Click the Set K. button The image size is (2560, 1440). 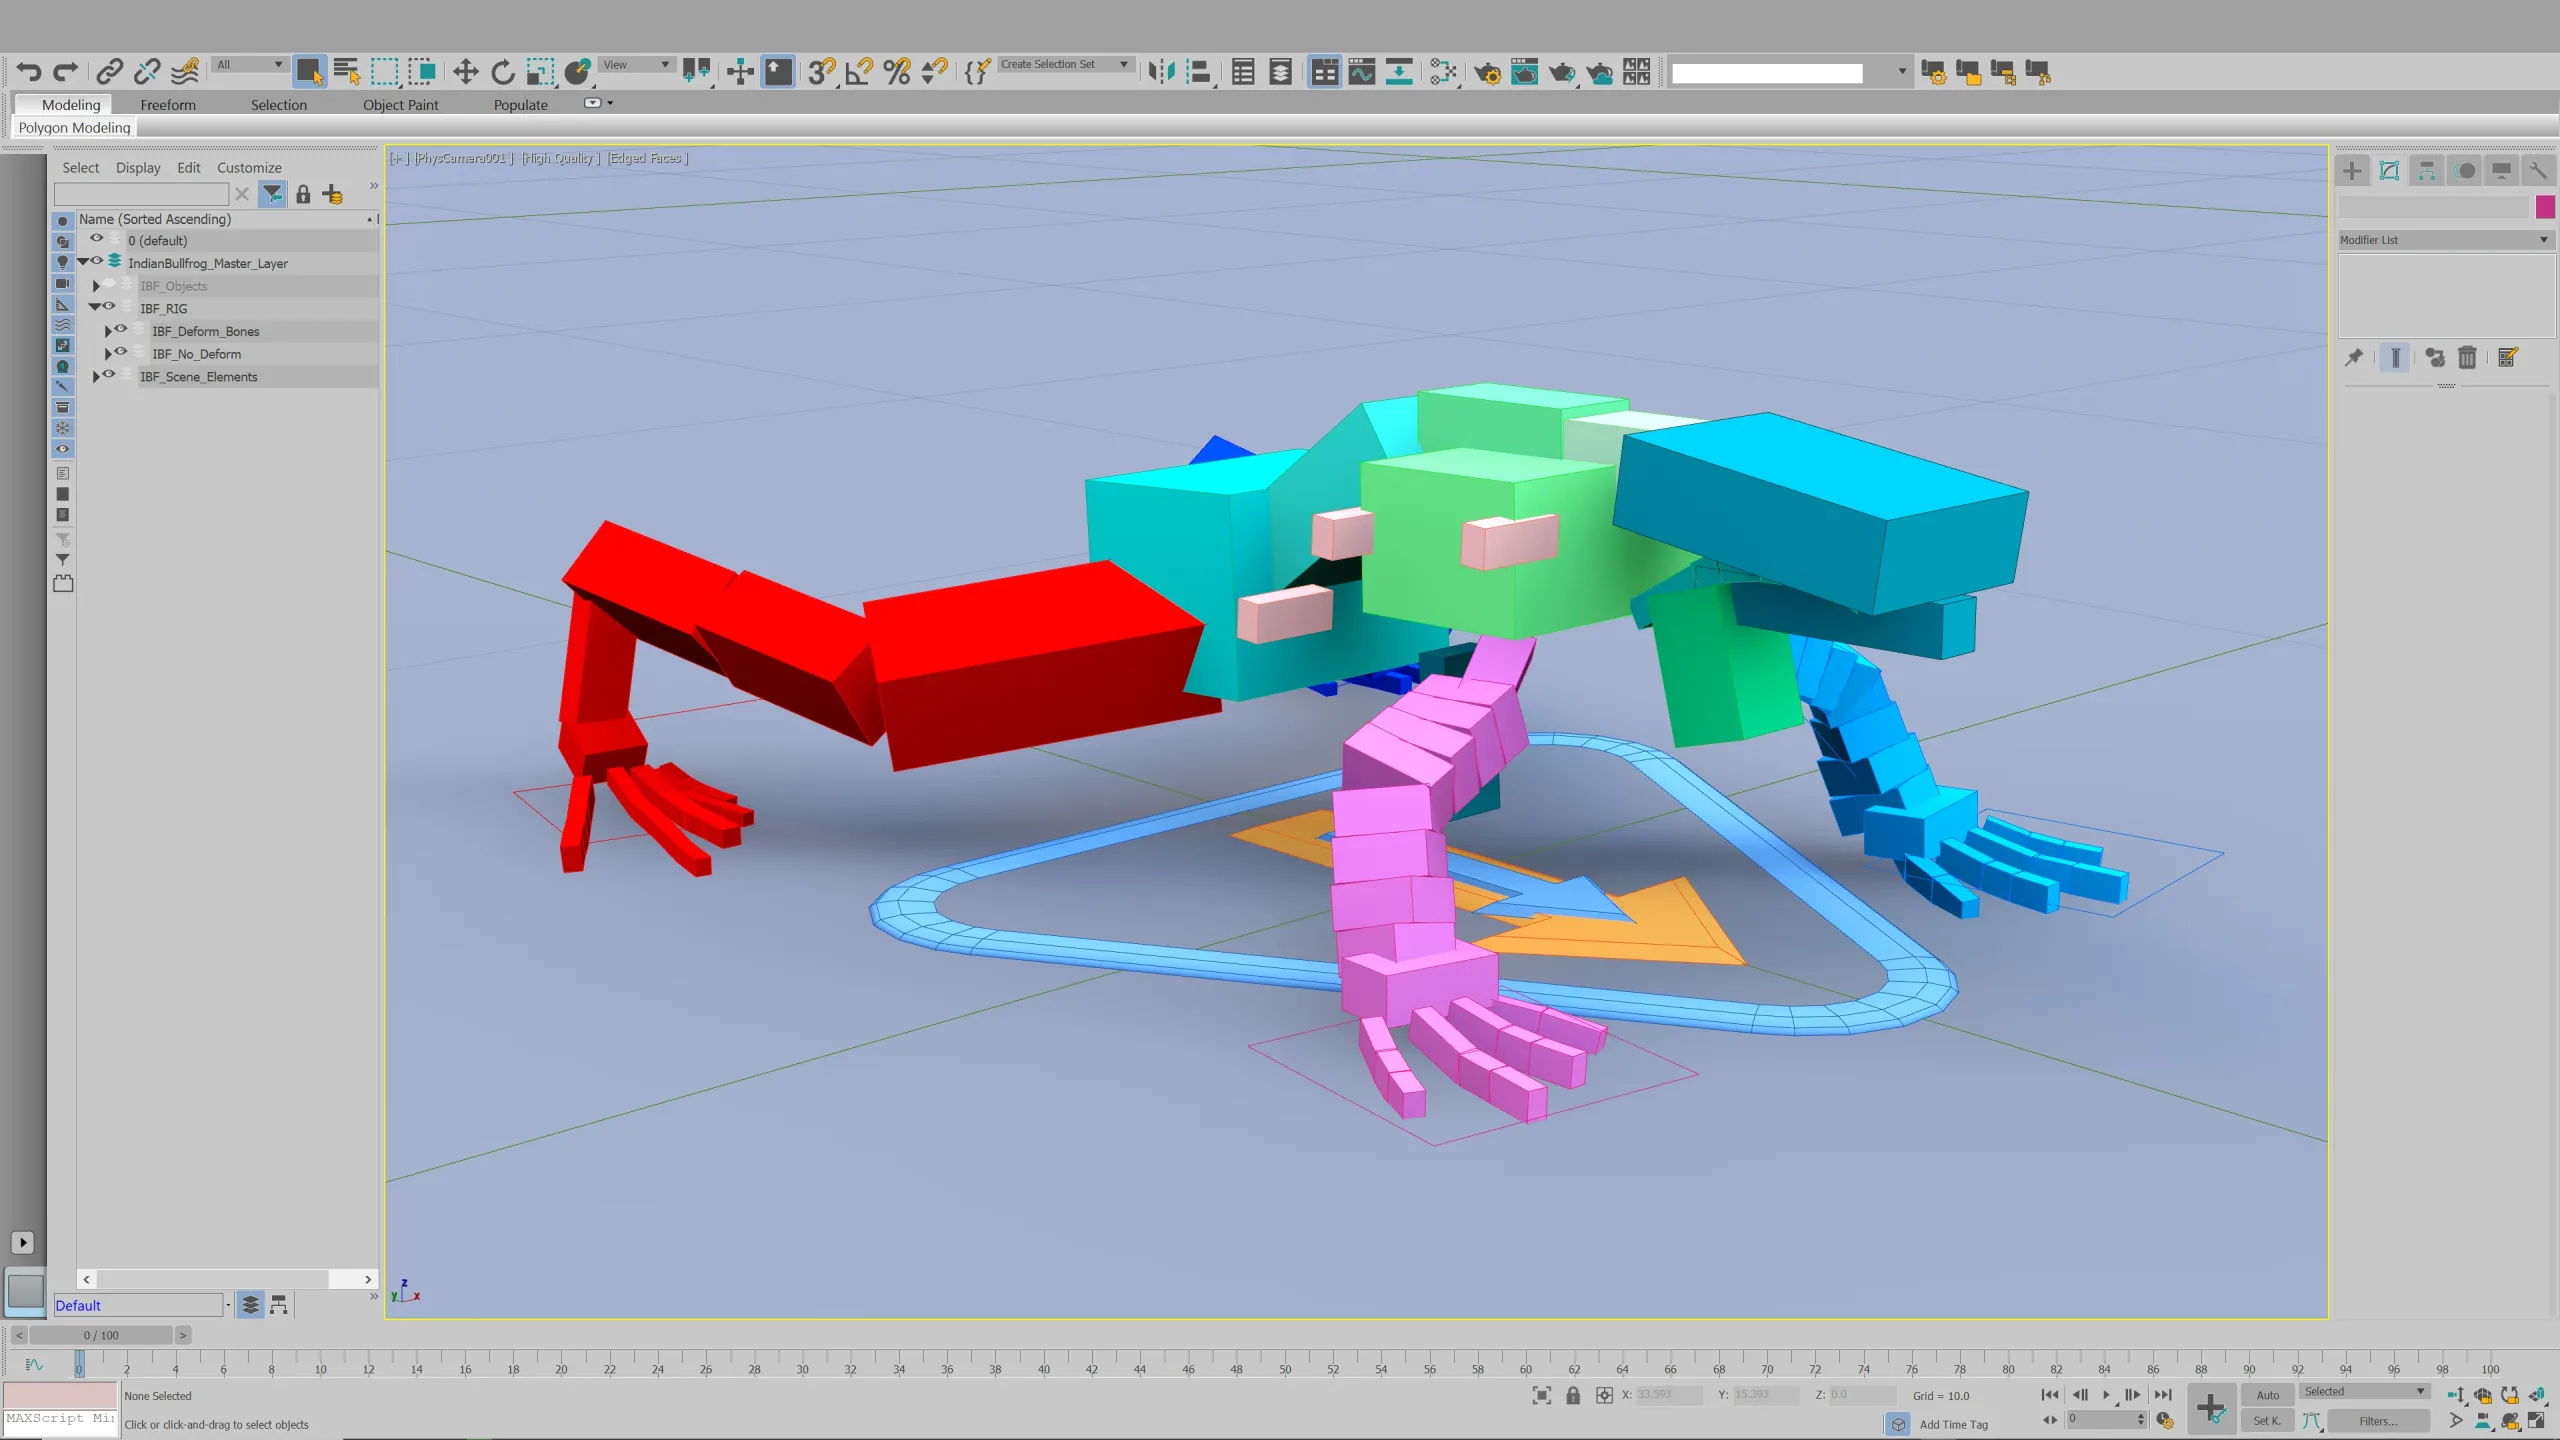(x=2267, y=1421)
